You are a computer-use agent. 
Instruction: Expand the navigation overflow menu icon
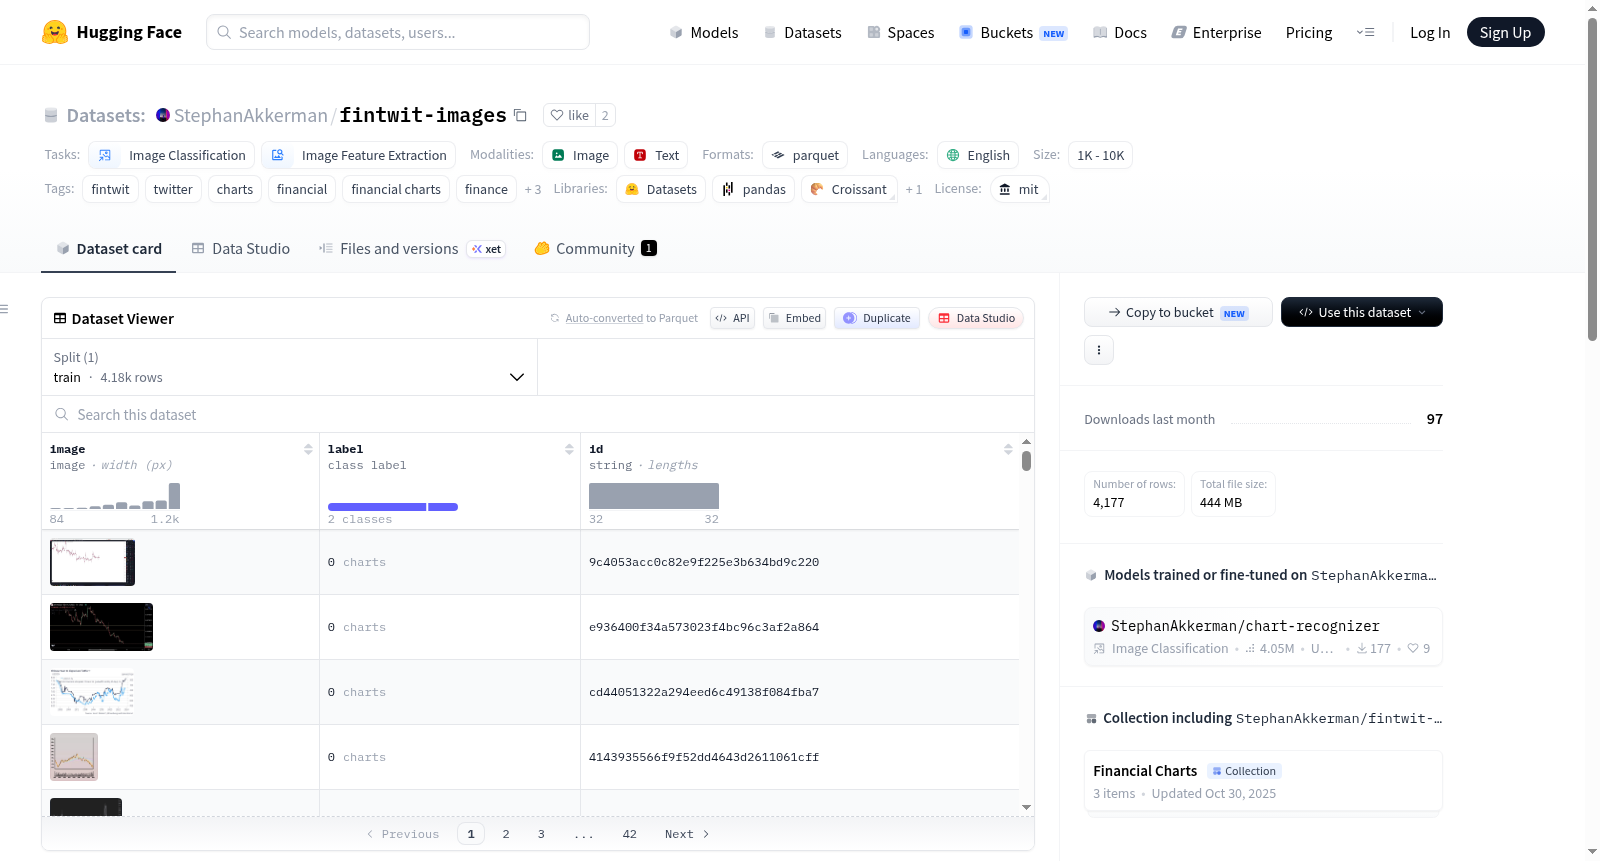click(x=1365, y=32)
